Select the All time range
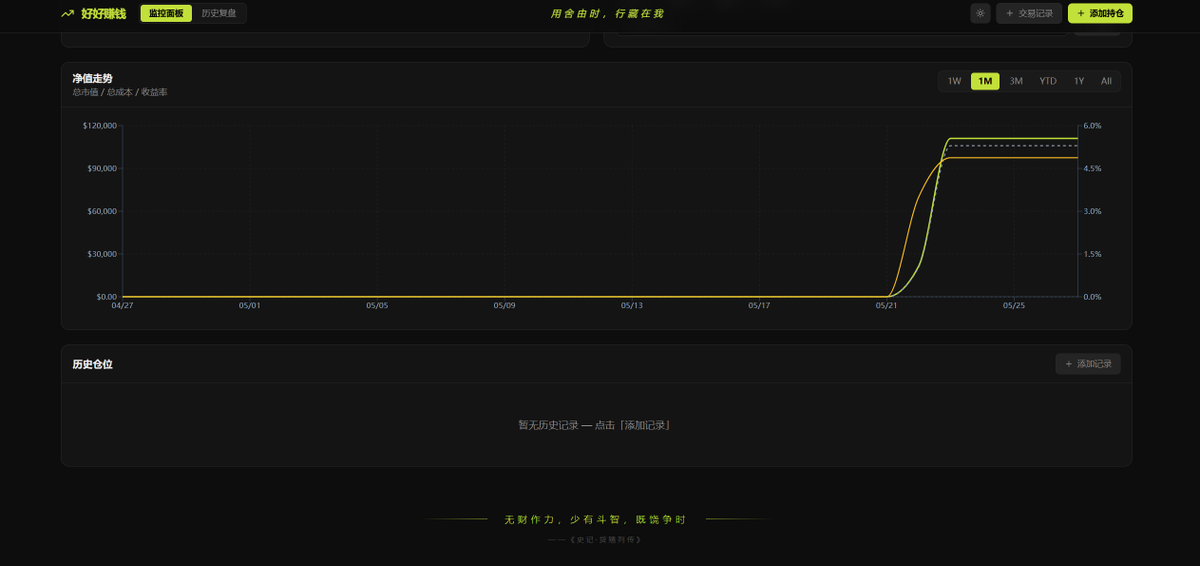This screenshot has width=1200, height=566. pyautogui.click(x=1106, y=81)
